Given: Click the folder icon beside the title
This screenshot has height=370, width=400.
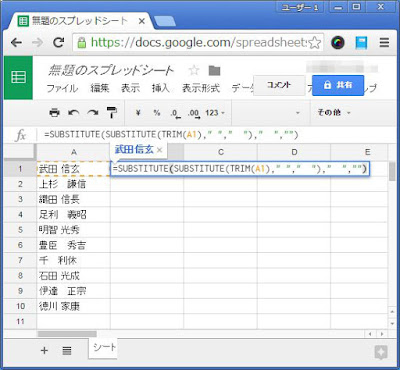Looking at the screenshot, I should 214,71.
